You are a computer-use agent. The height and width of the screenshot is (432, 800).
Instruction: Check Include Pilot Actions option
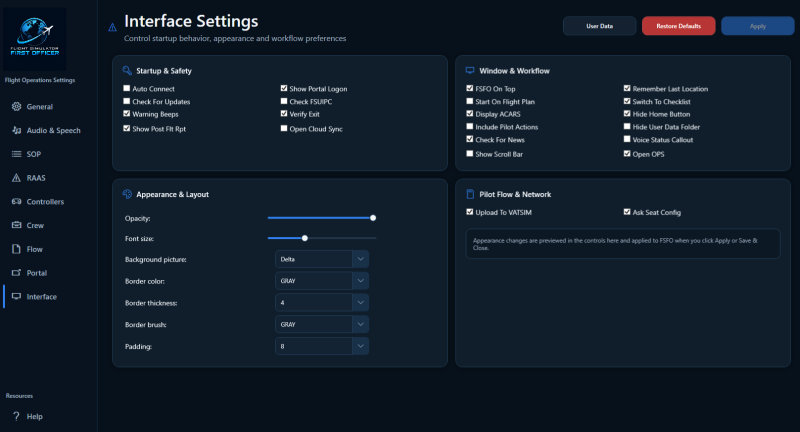[469, 126]
